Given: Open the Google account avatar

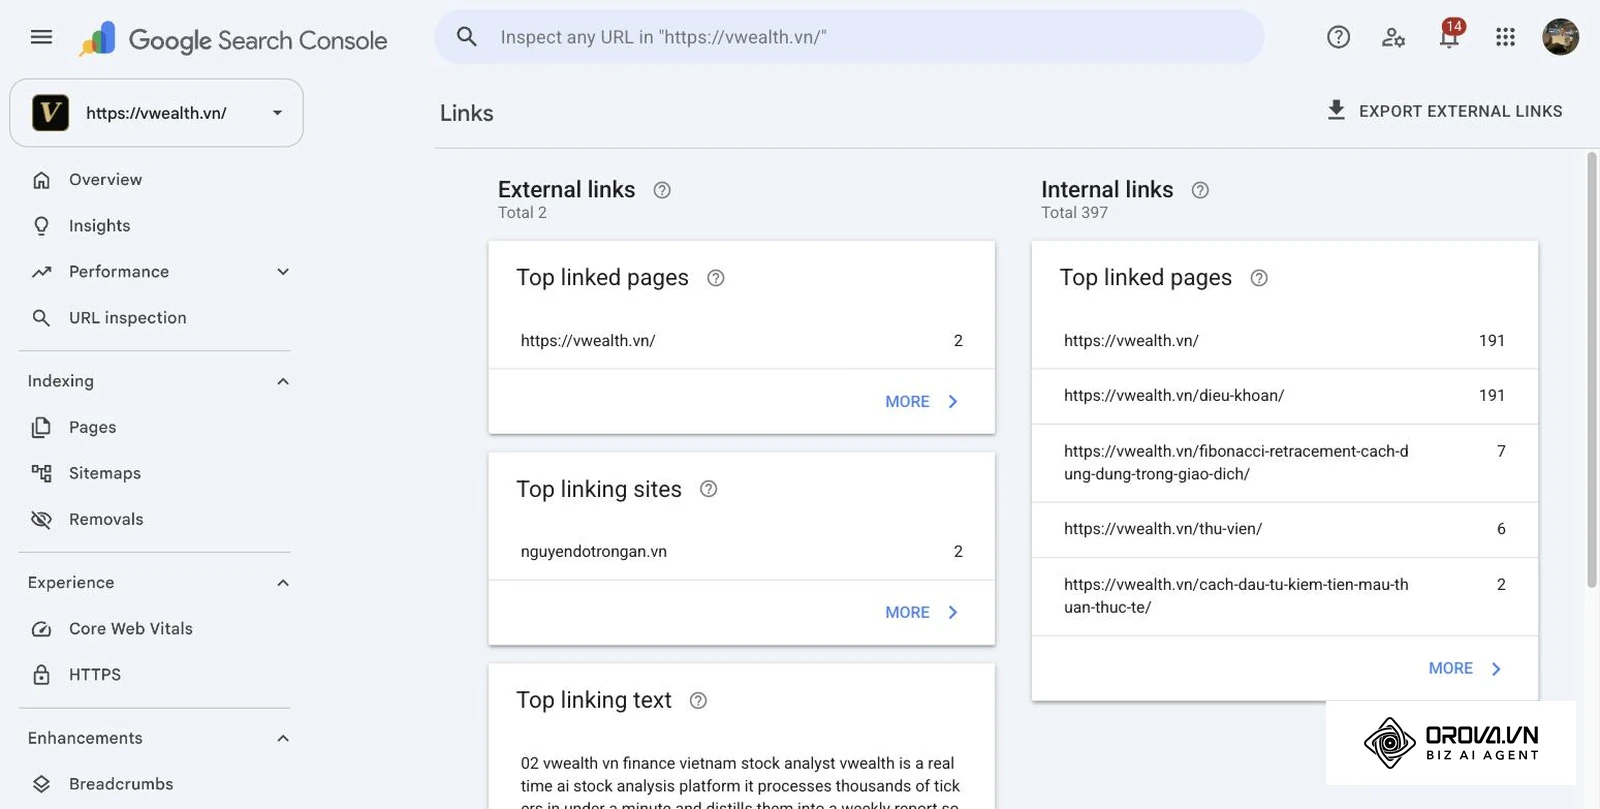Looking at the screenshot, I should tap(1560, 38).
